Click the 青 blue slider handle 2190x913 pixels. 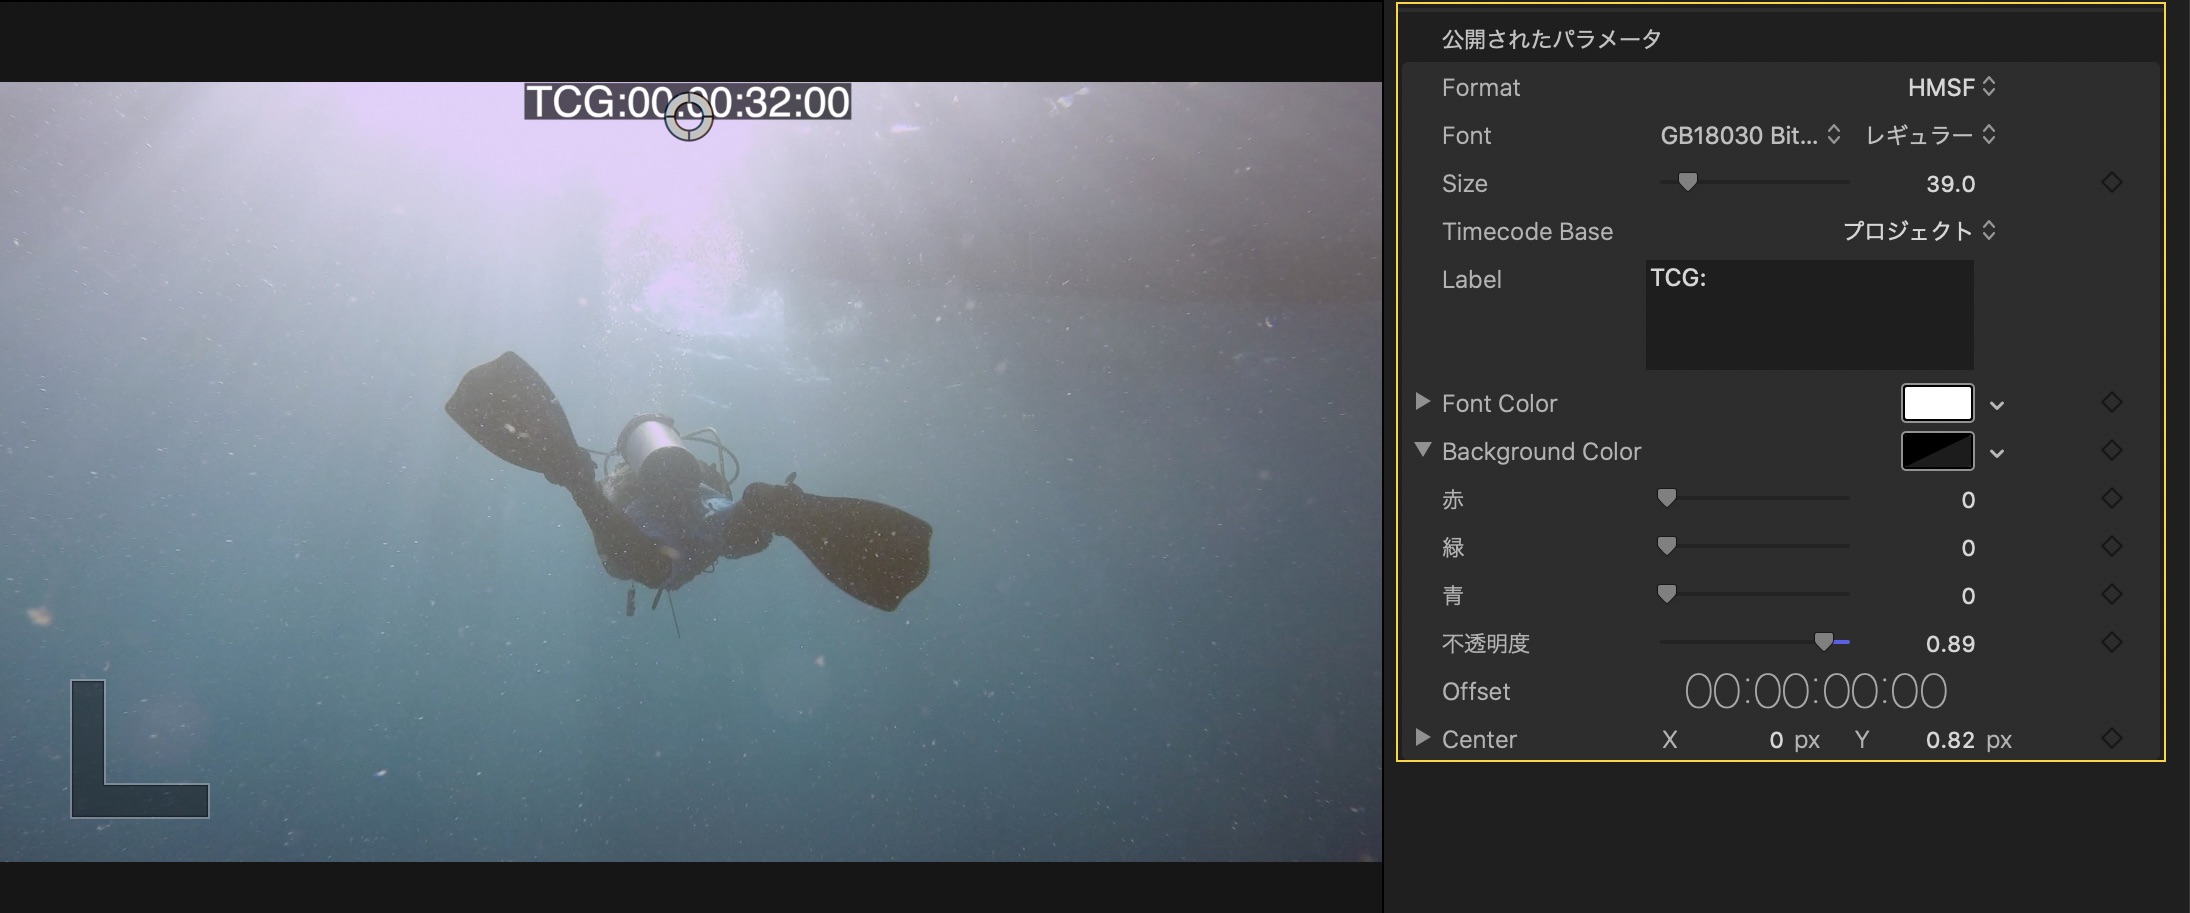point(1666,594)
